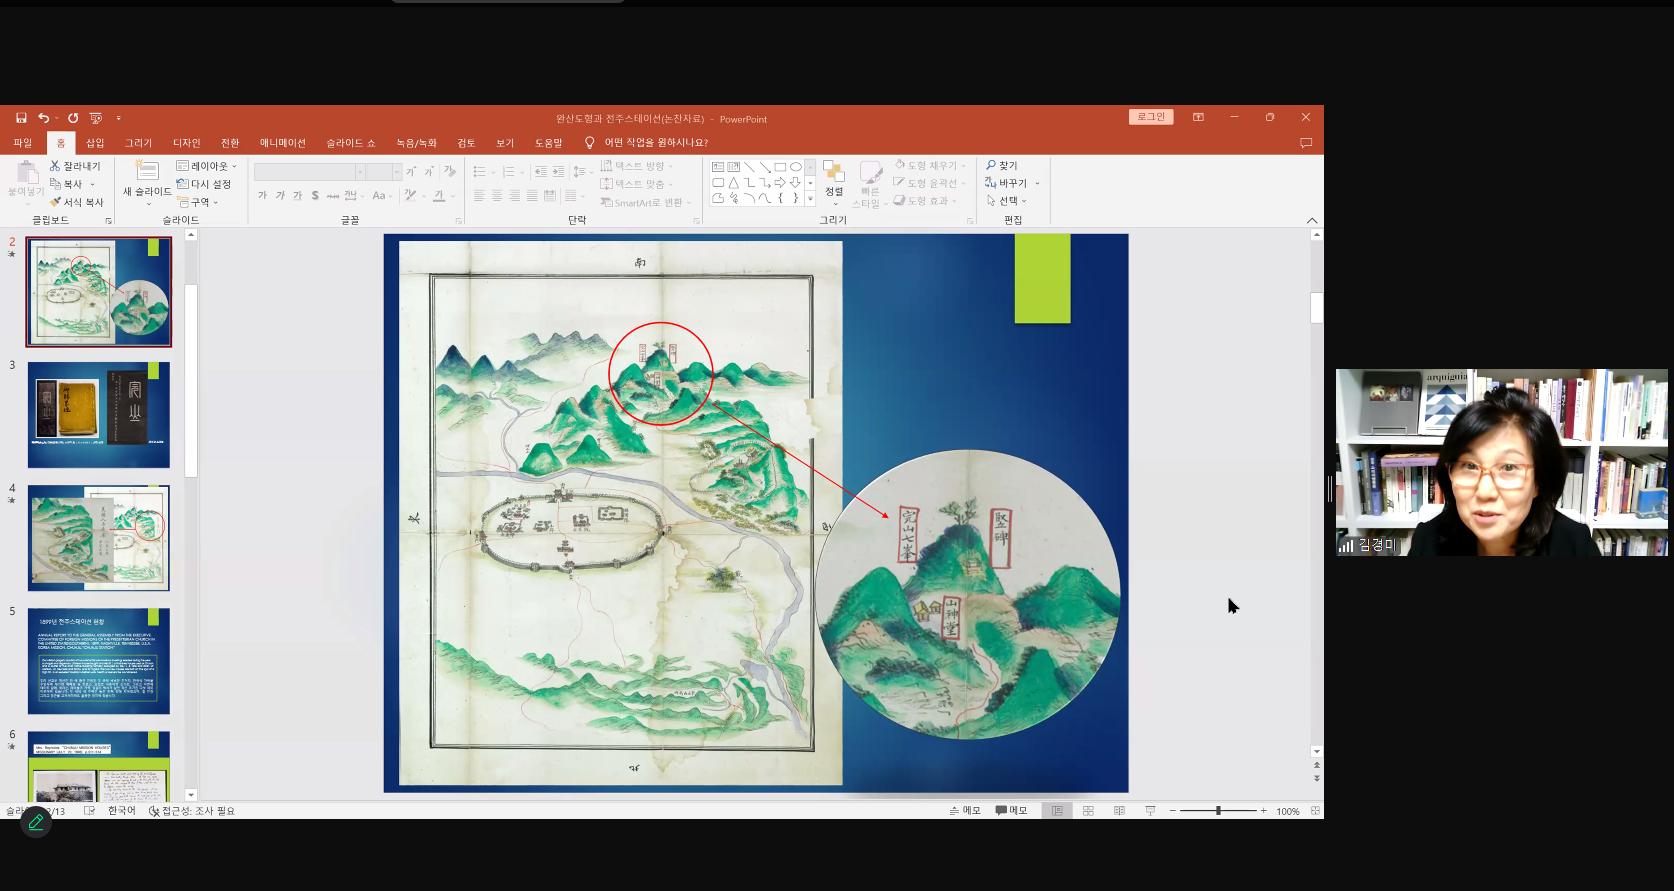This screenshot has width=1674, height=891.
Task: Click Notes (메모) in status bar
Action: coord(965,811)
